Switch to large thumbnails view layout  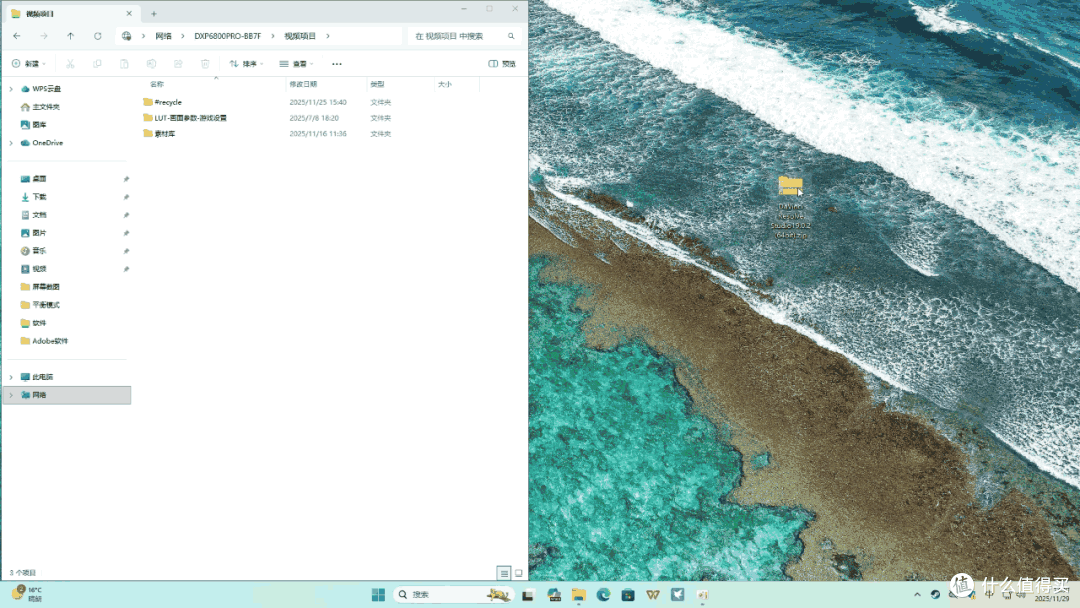coord(519,573)
